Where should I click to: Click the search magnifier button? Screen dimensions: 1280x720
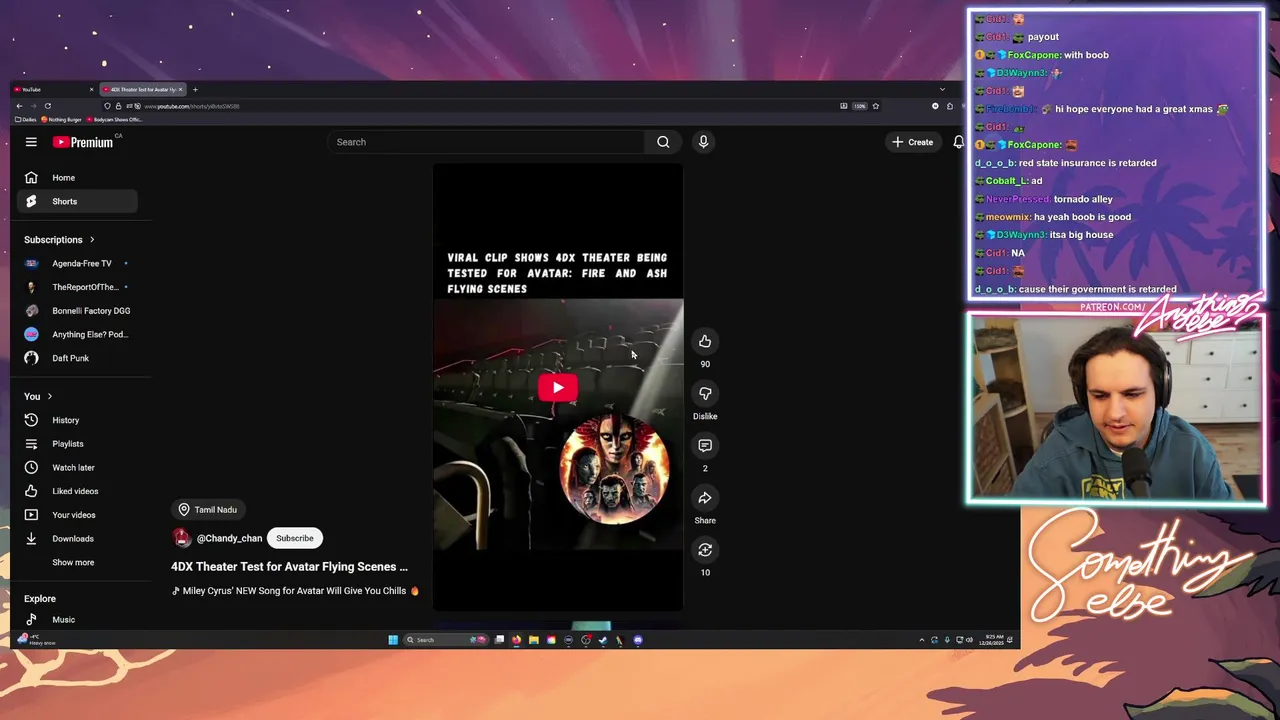(x=663, y=142)
